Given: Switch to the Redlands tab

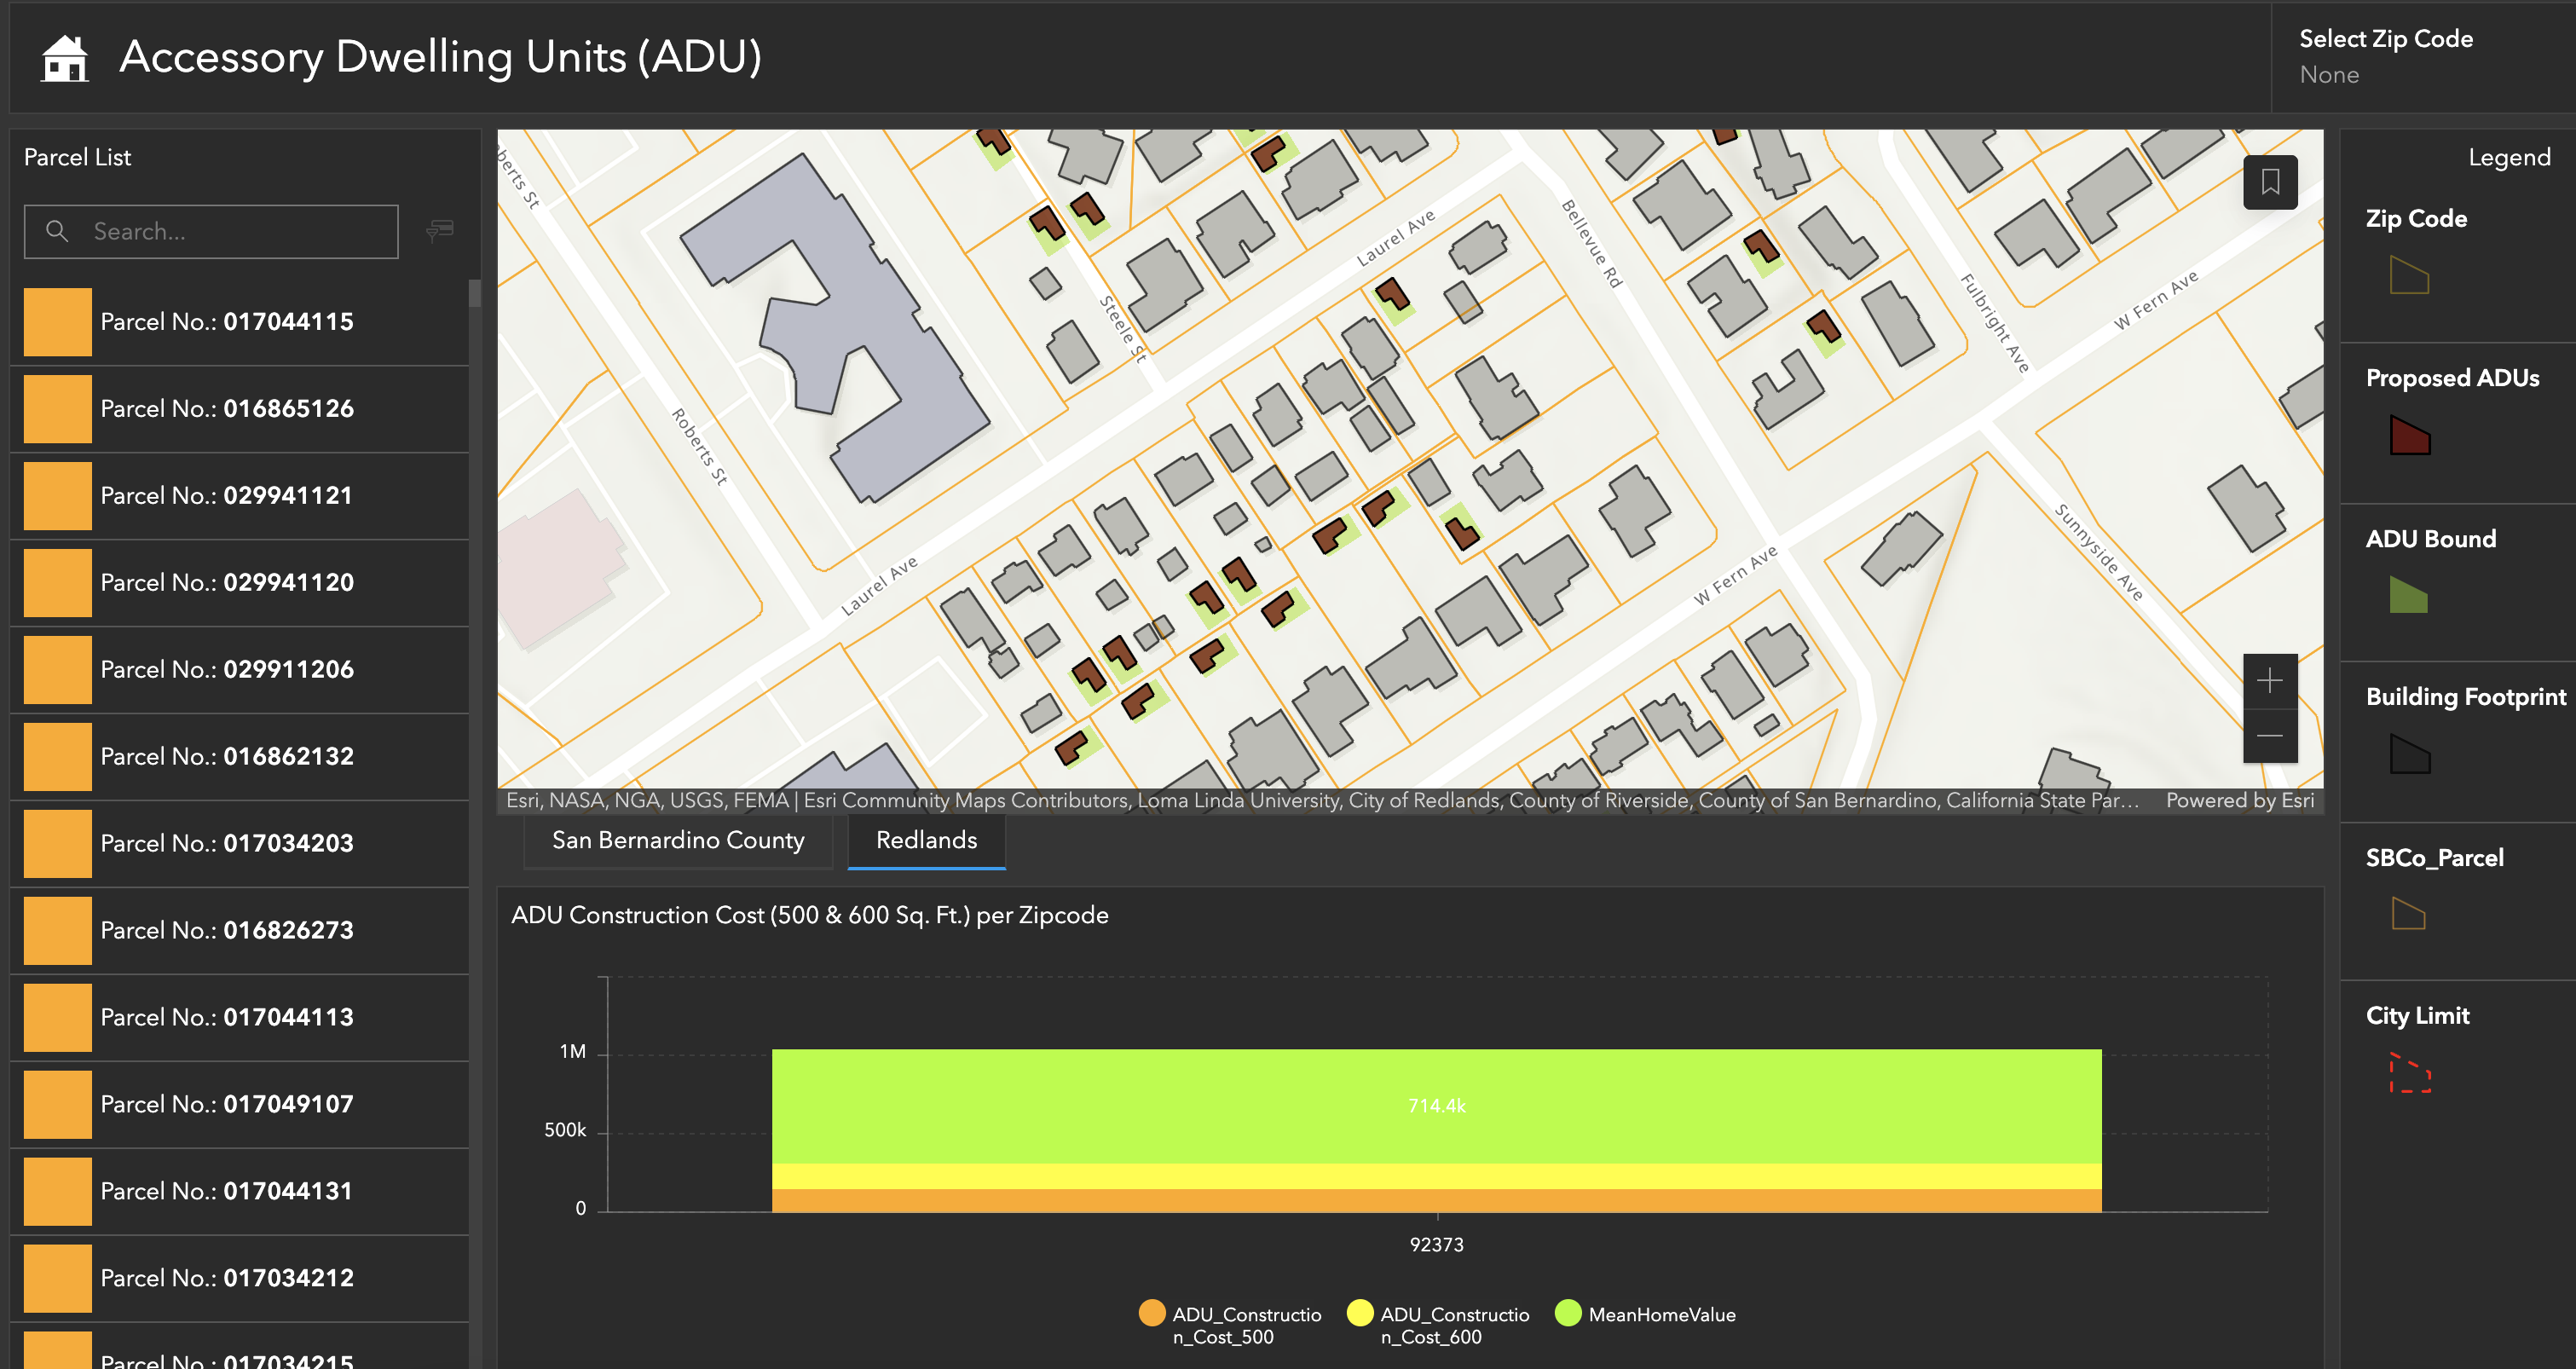Looking at the screenshot, I should pyautogui.click(x=925, y=840).
